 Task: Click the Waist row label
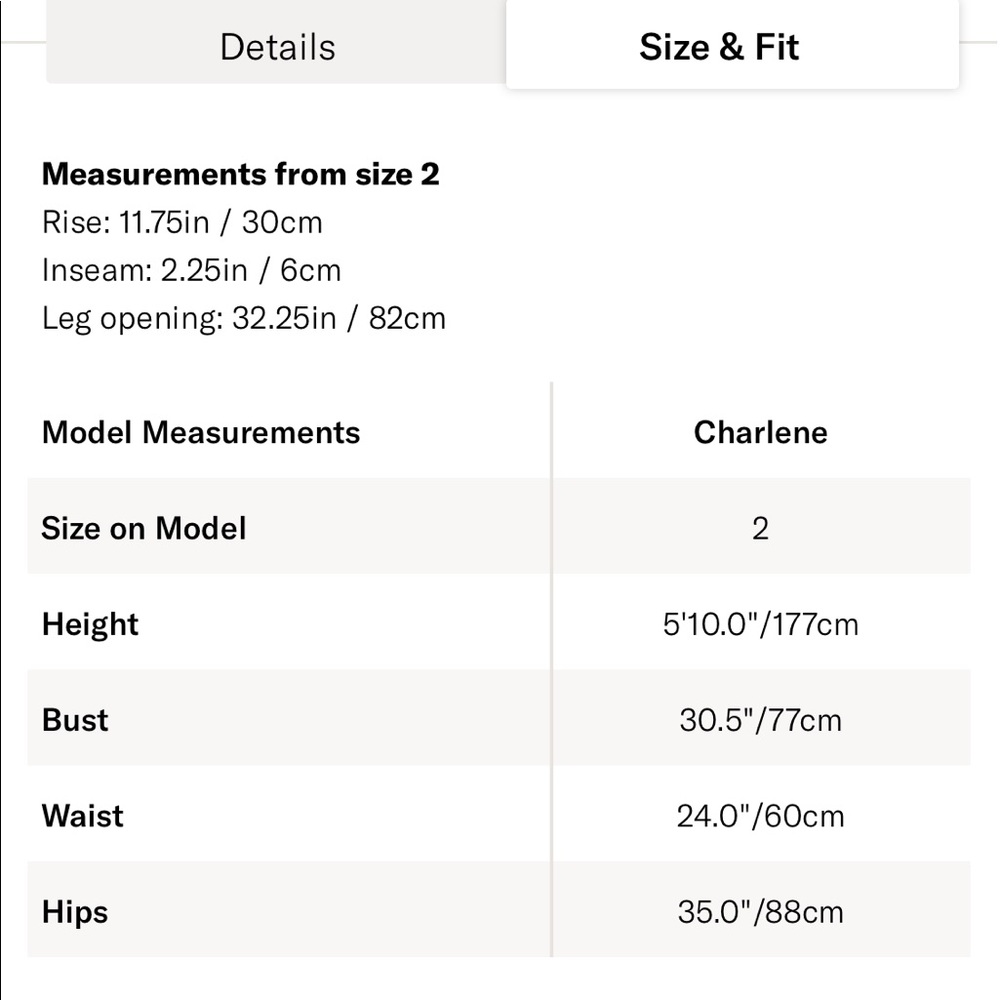tap(82, 816)
